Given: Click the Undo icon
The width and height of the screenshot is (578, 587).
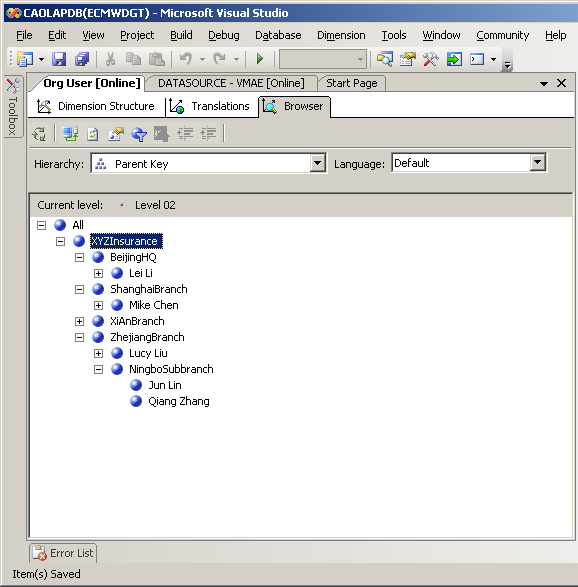Looking at the screenshot, I should [x=186, y=59].
